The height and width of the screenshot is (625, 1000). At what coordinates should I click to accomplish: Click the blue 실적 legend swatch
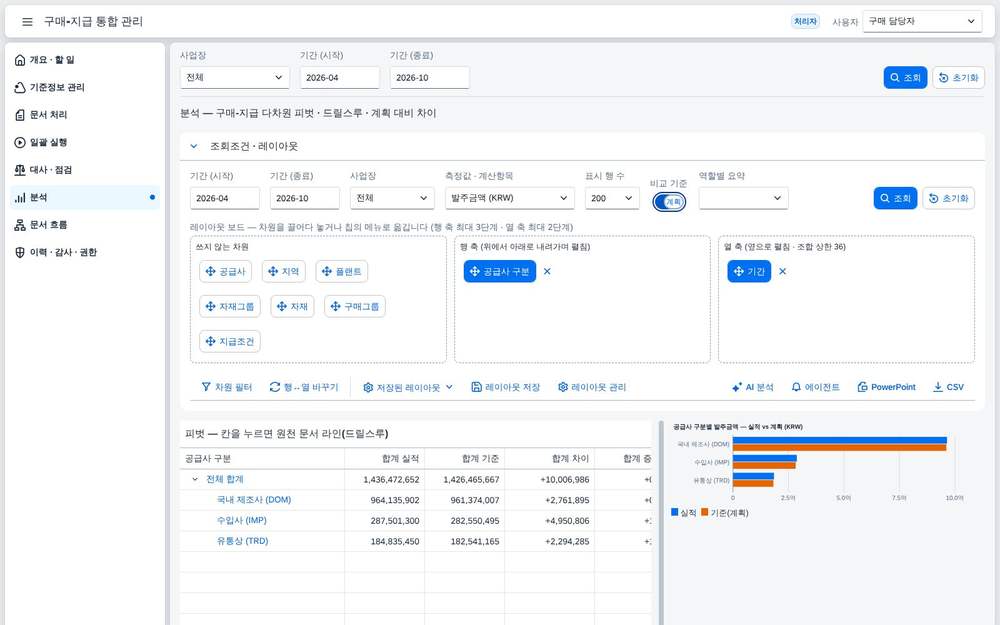coord(675,511)
